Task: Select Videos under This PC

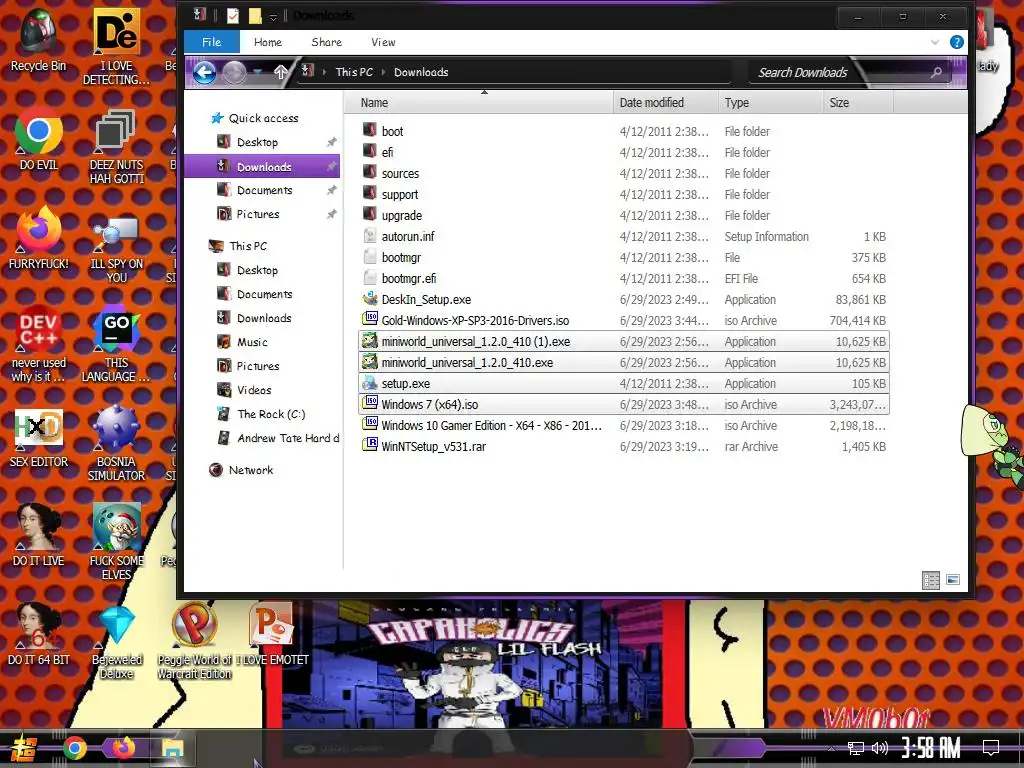Action: tap(254, 390)
